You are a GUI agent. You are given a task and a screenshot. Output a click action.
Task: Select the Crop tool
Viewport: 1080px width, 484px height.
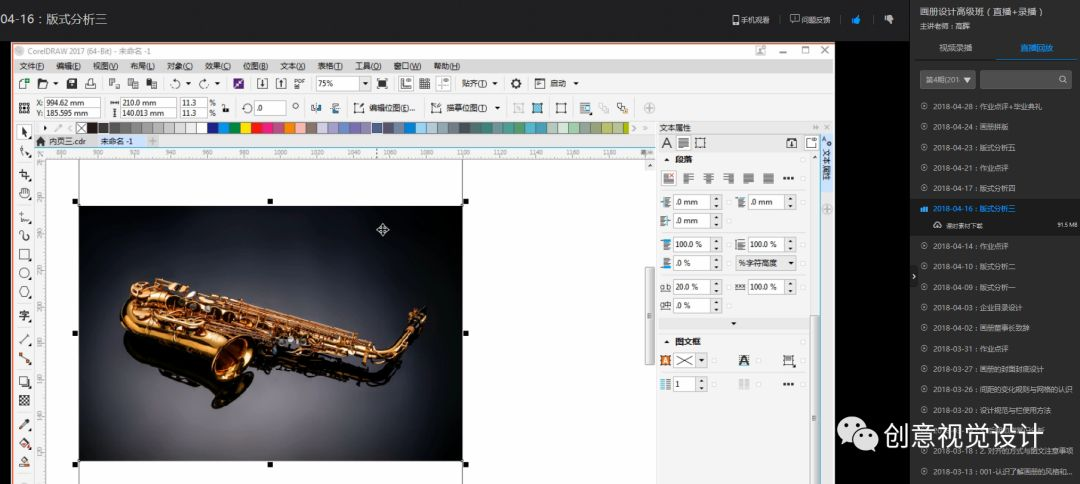pos(25,175)
